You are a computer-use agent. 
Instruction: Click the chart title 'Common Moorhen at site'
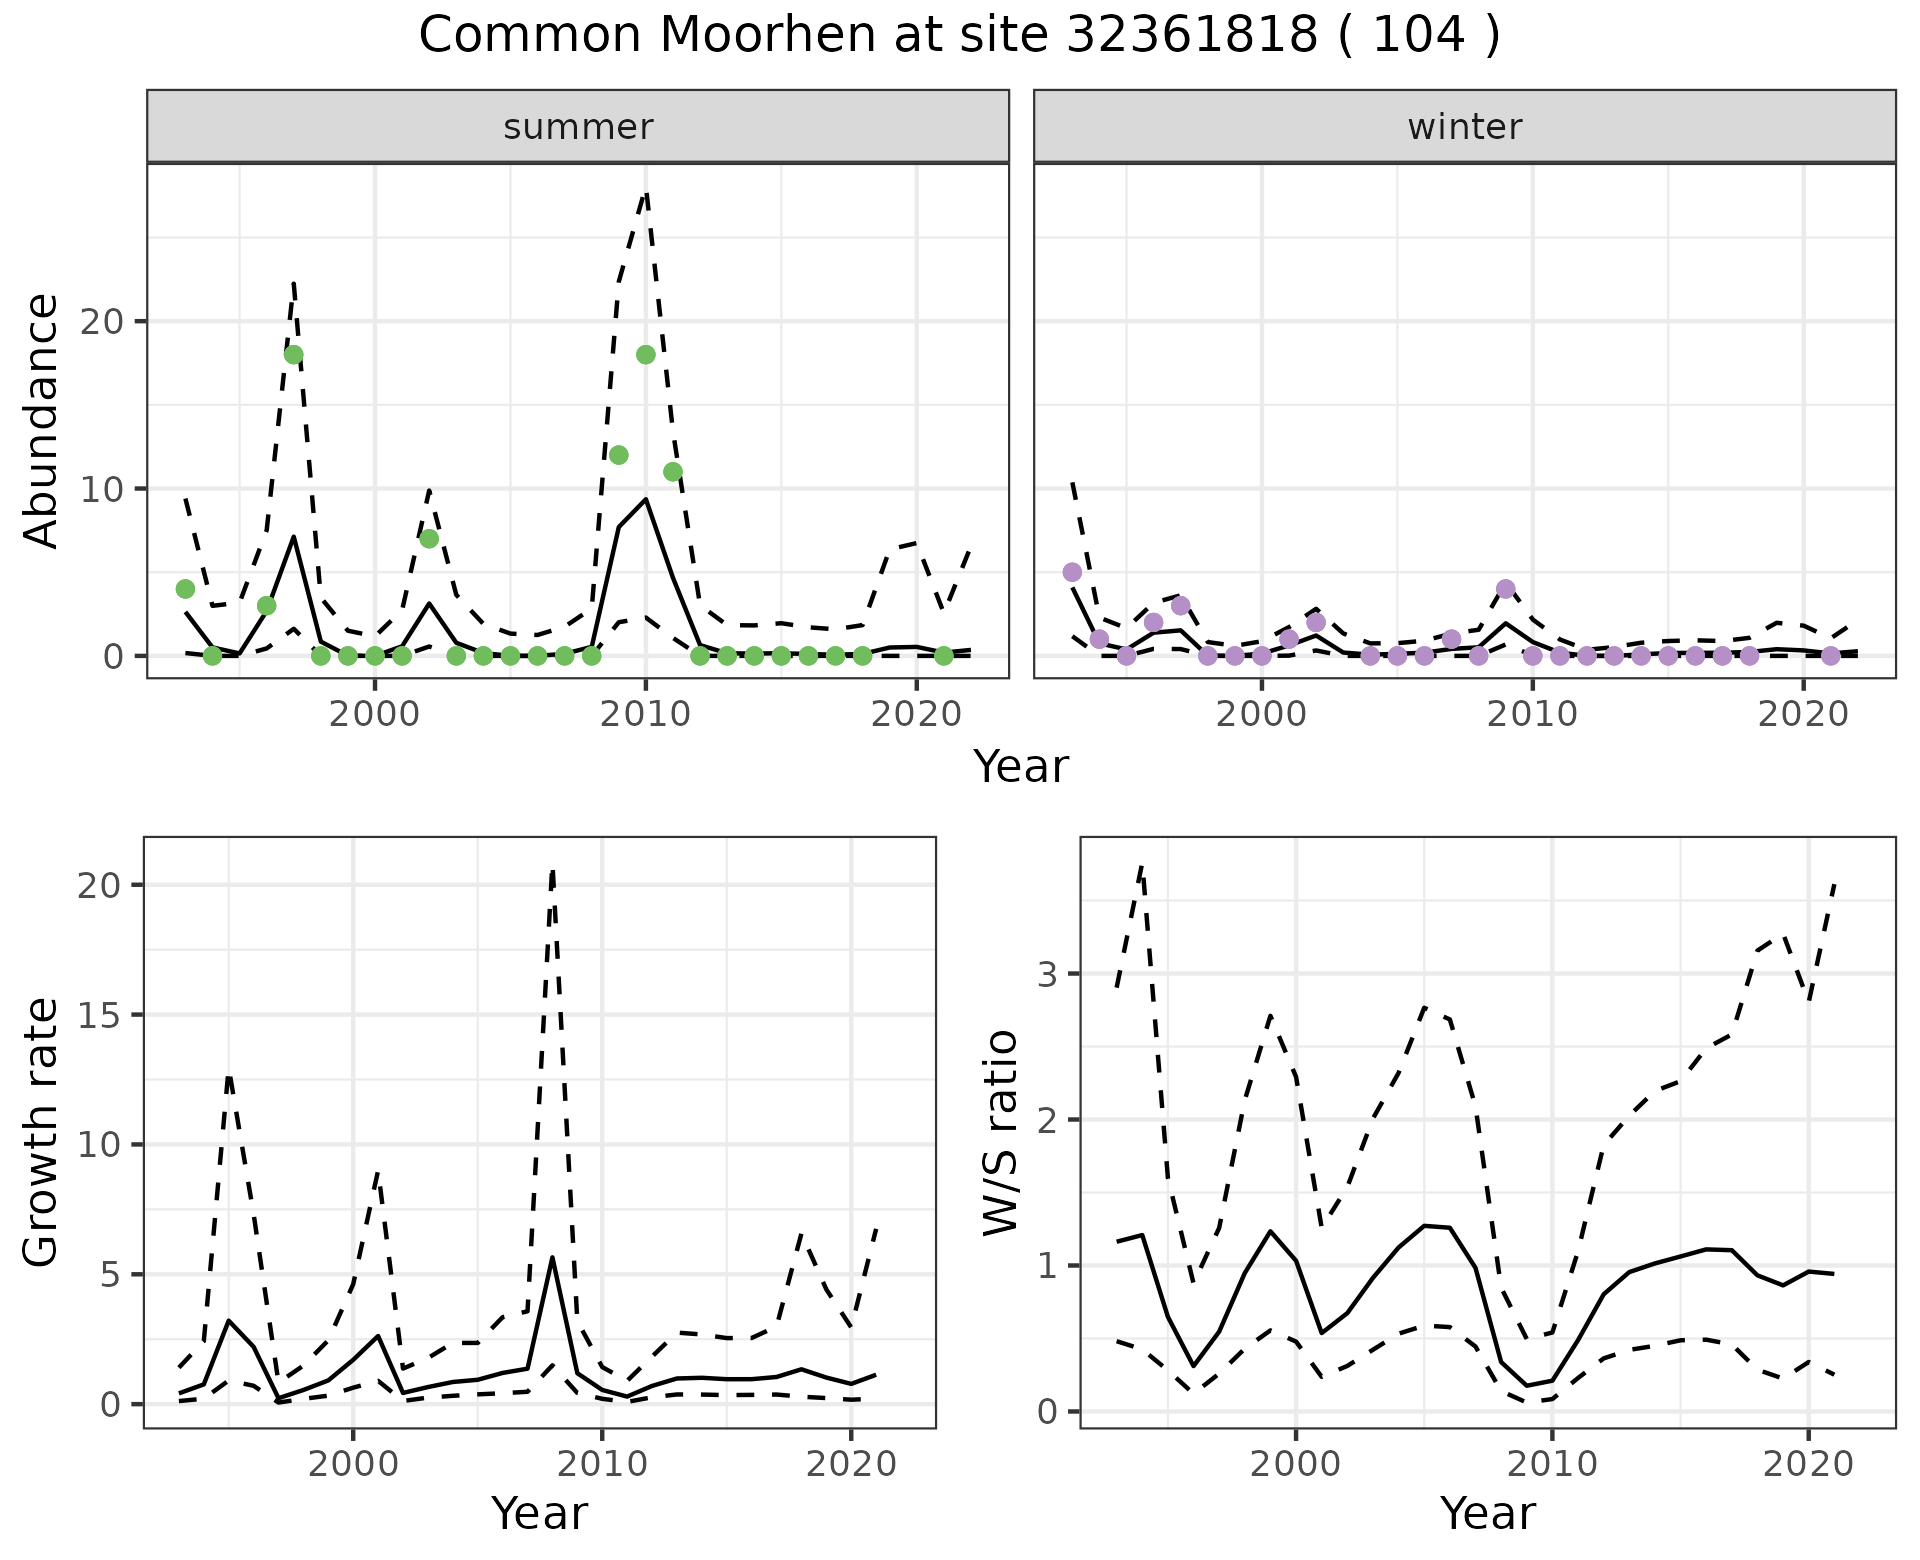(958, 36)
